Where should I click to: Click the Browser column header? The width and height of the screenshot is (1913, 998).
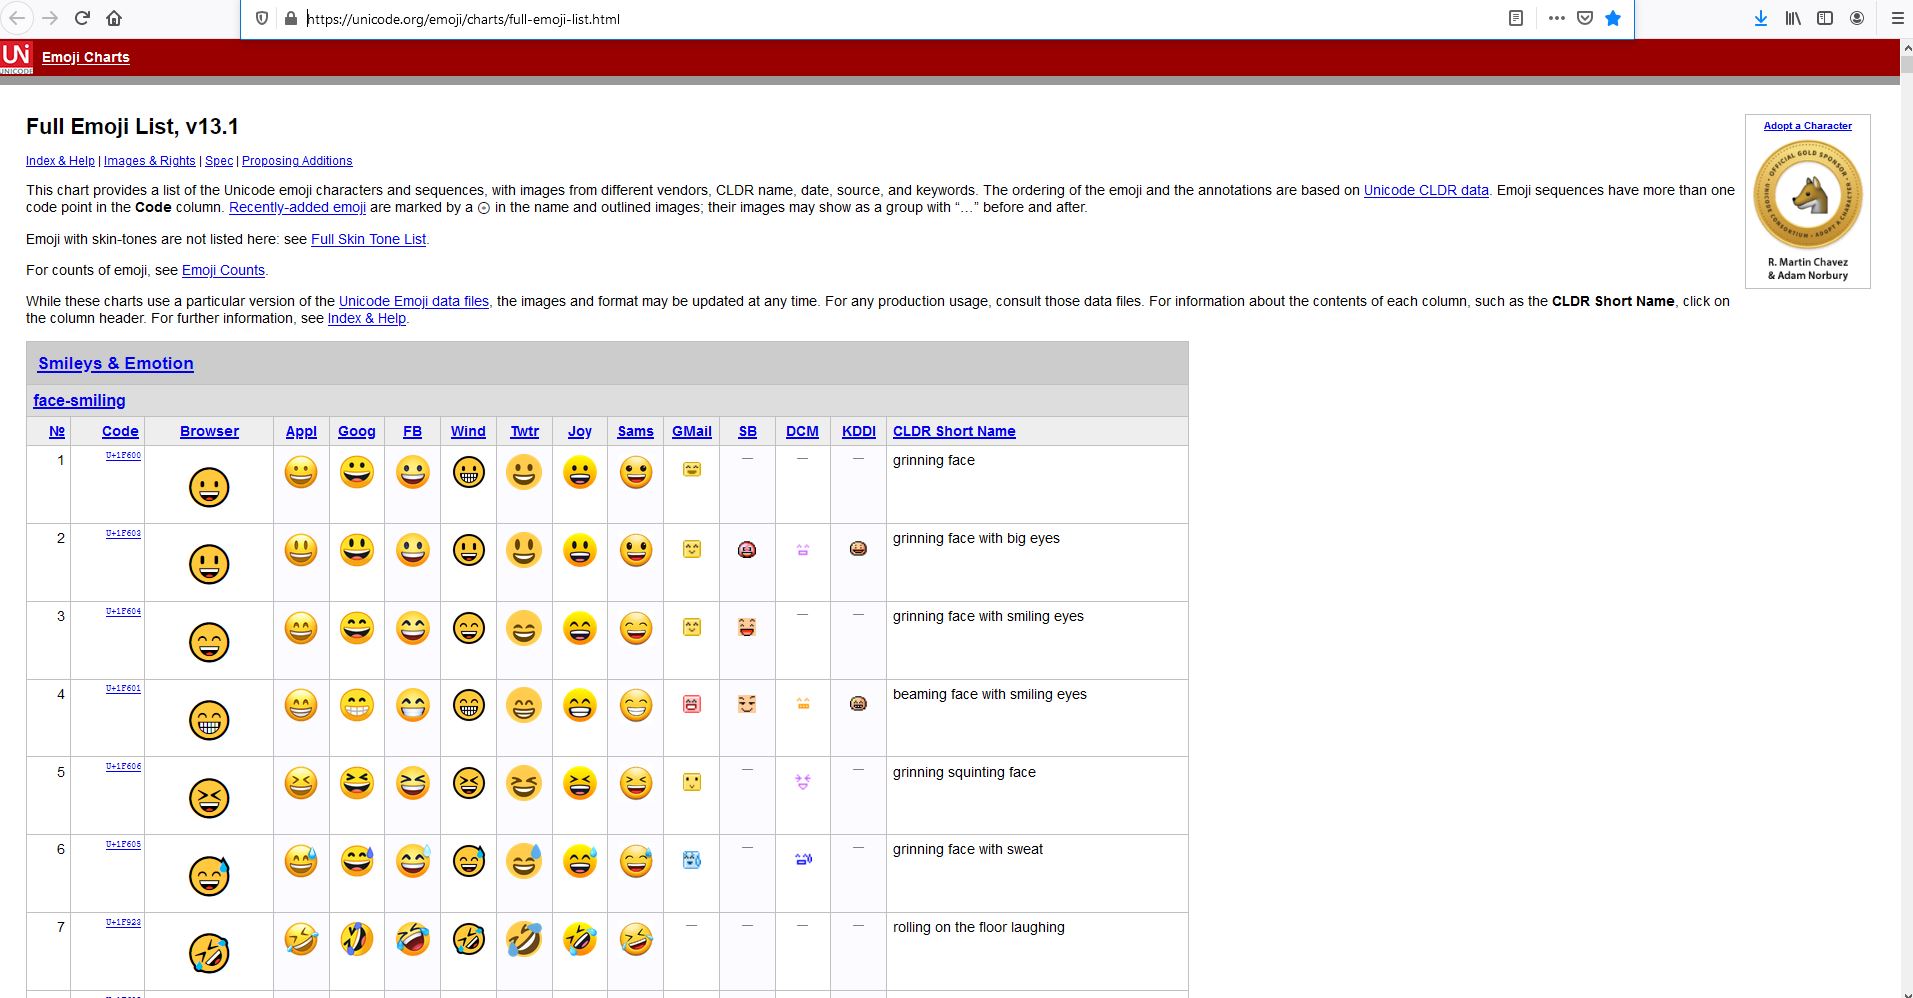click(x=209, y=431)
